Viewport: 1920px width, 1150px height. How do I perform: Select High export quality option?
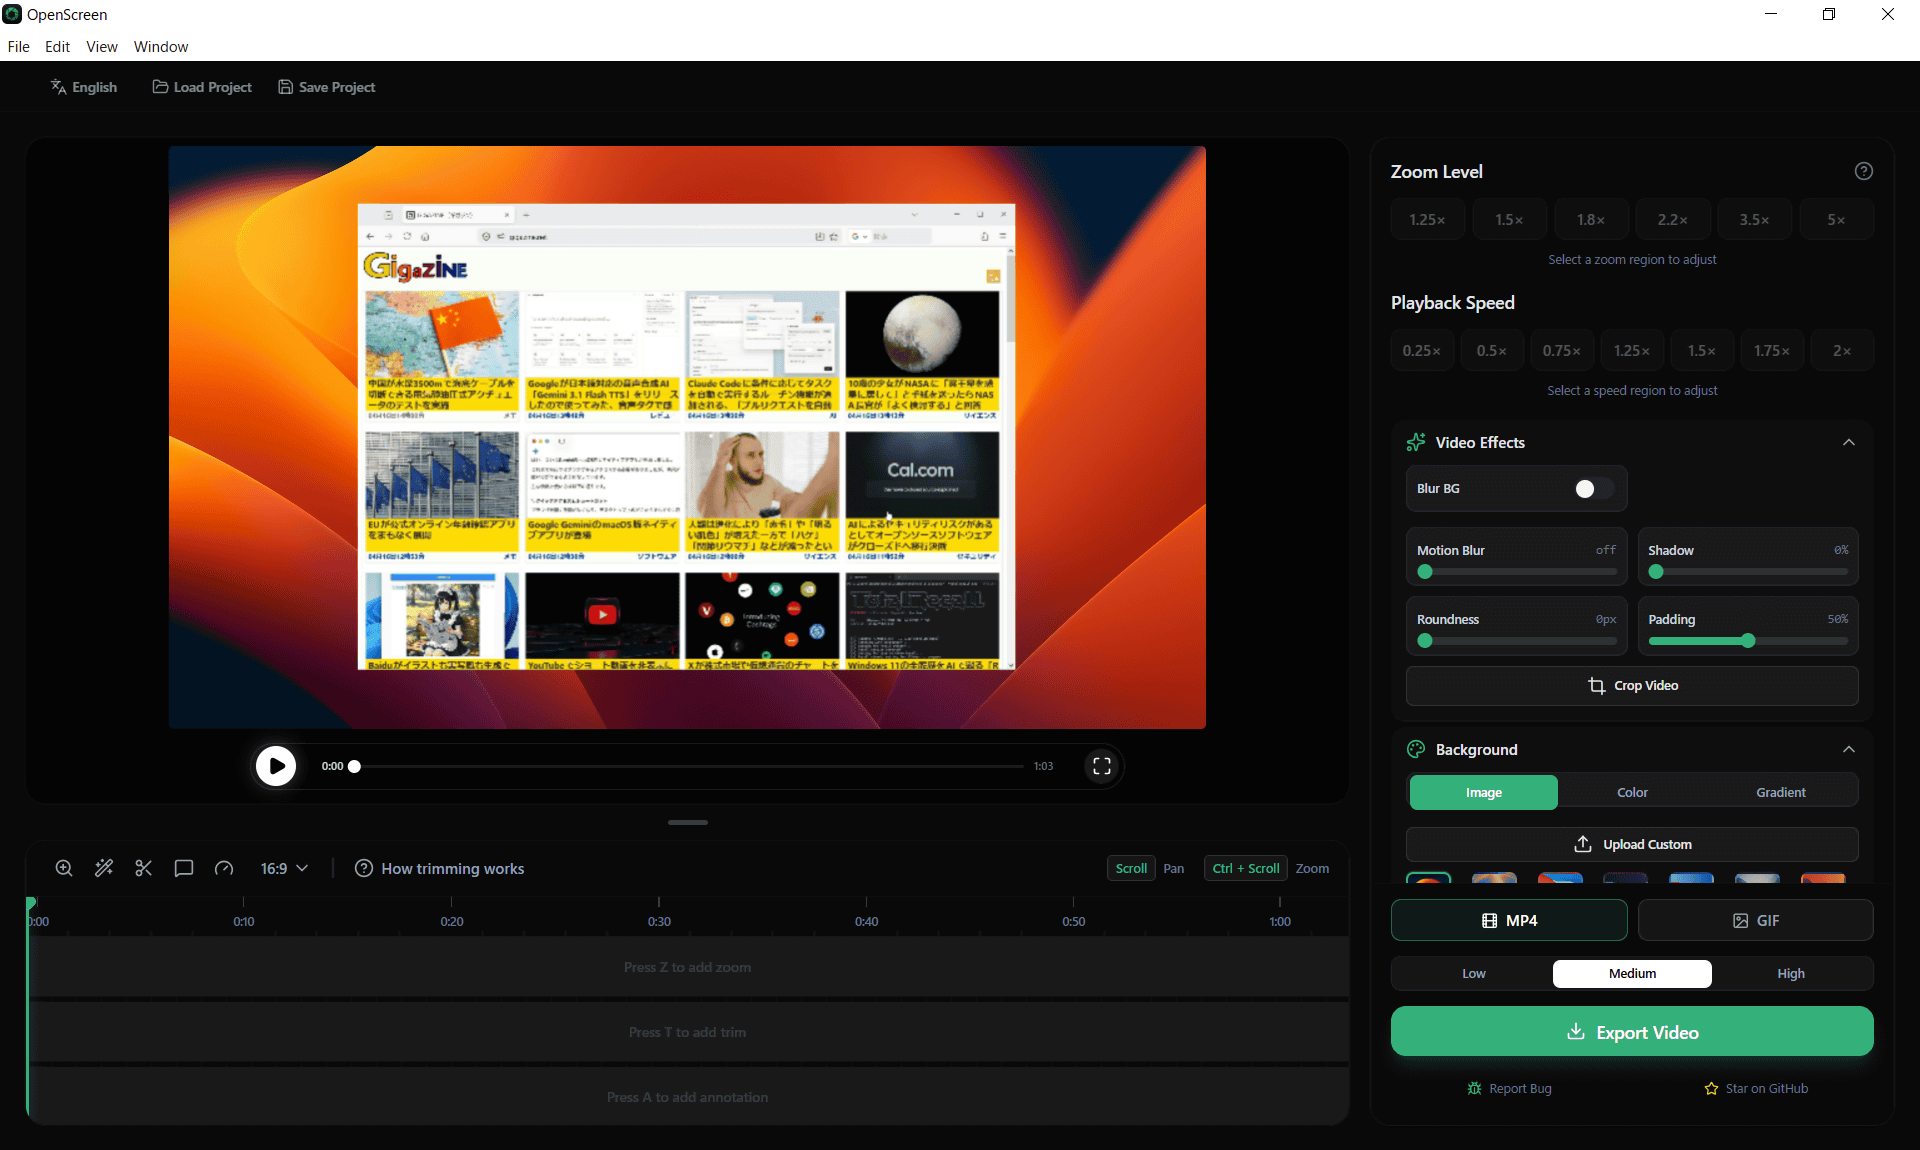point(1790,974)
